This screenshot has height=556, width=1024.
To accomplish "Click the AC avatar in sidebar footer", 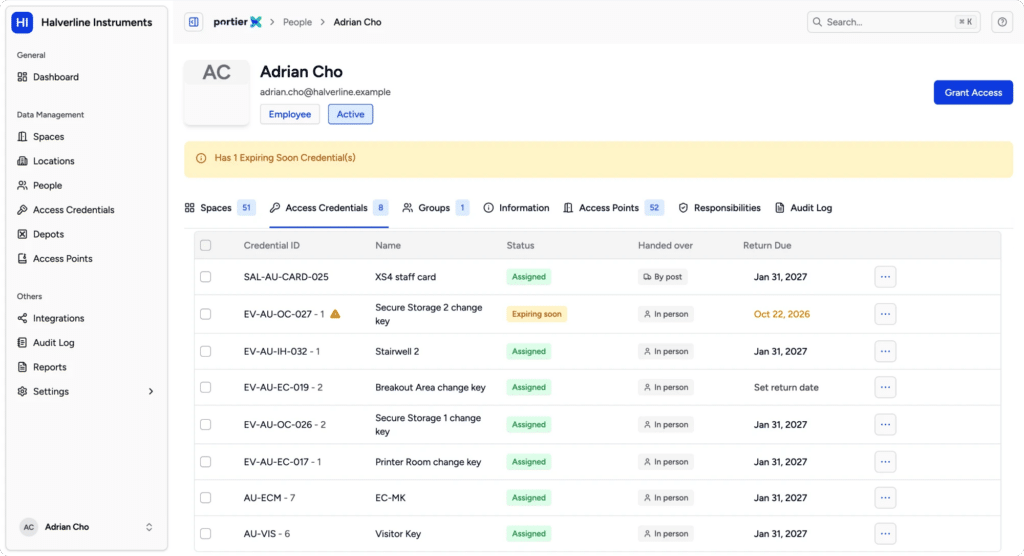I will pyautogui.click(x=29, y=527).
